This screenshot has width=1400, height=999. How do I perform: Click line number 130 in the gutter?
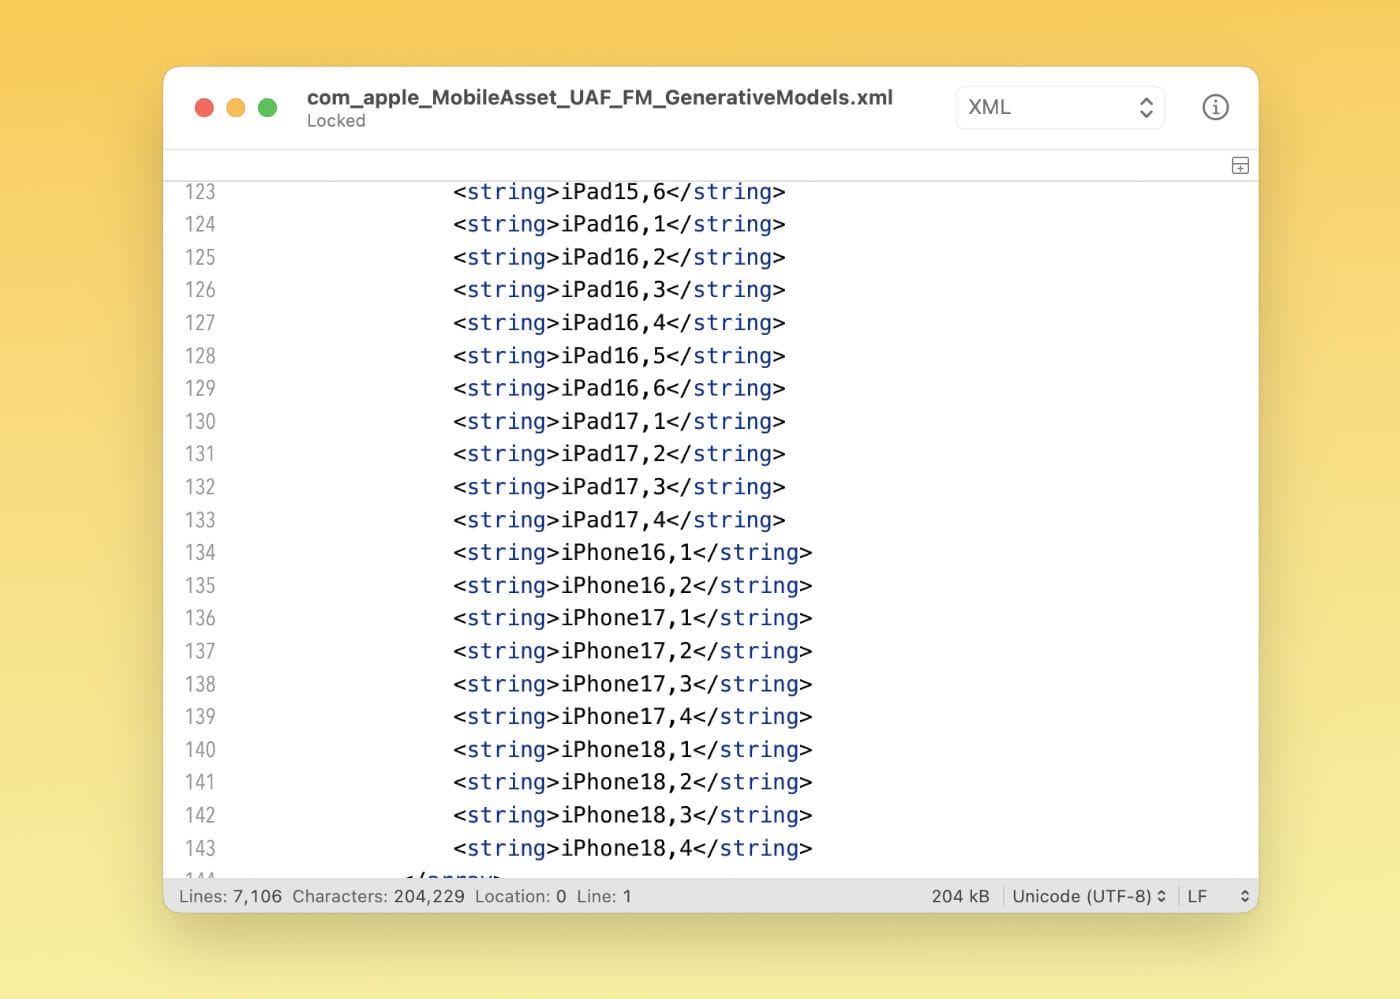(200, 421)
